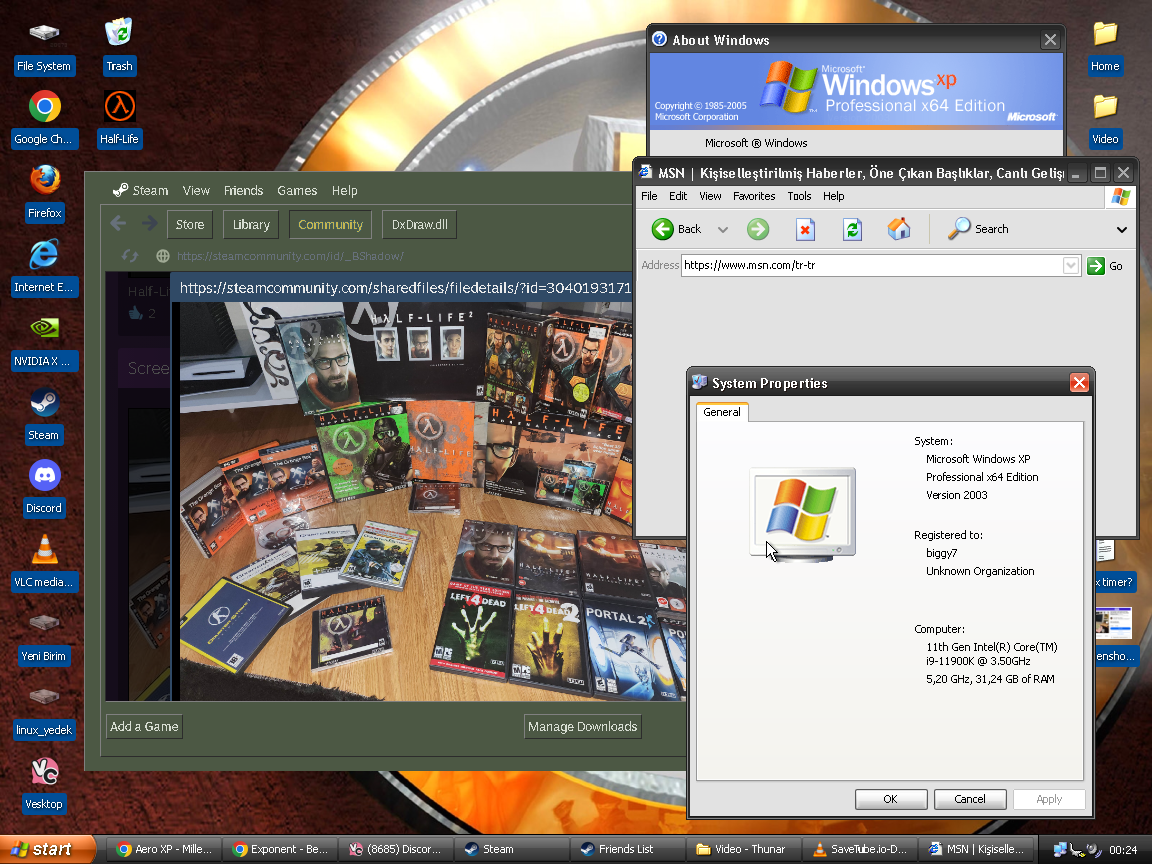Open the Internet Explorer desktop icon
This screenshot has height=864, width=1152.
click(44, 267)
